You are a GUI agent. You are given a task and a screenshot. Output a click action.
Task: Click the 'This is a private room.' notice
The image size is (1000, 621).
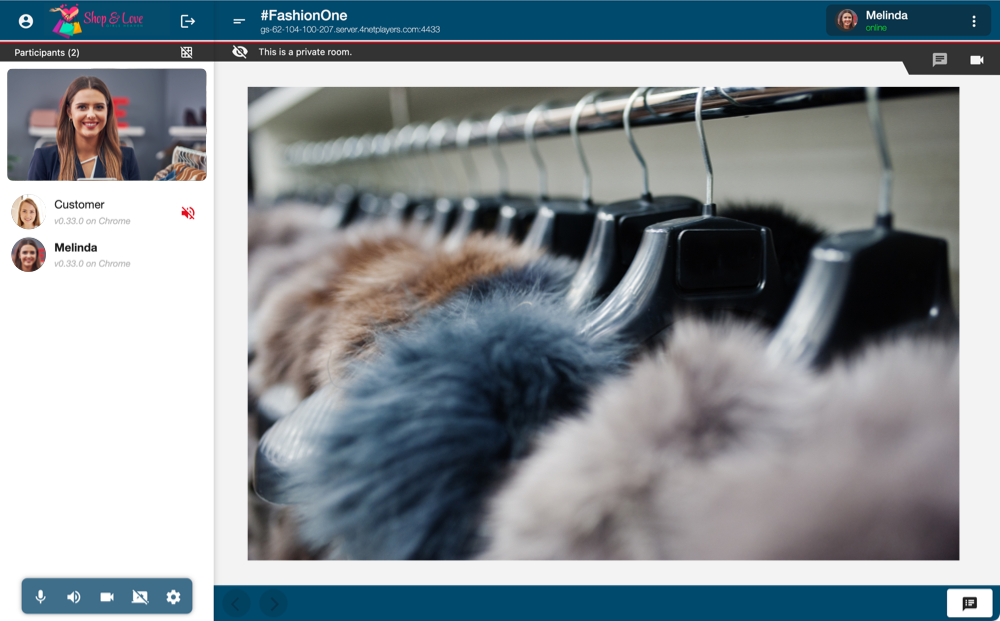tap(305, 52)
